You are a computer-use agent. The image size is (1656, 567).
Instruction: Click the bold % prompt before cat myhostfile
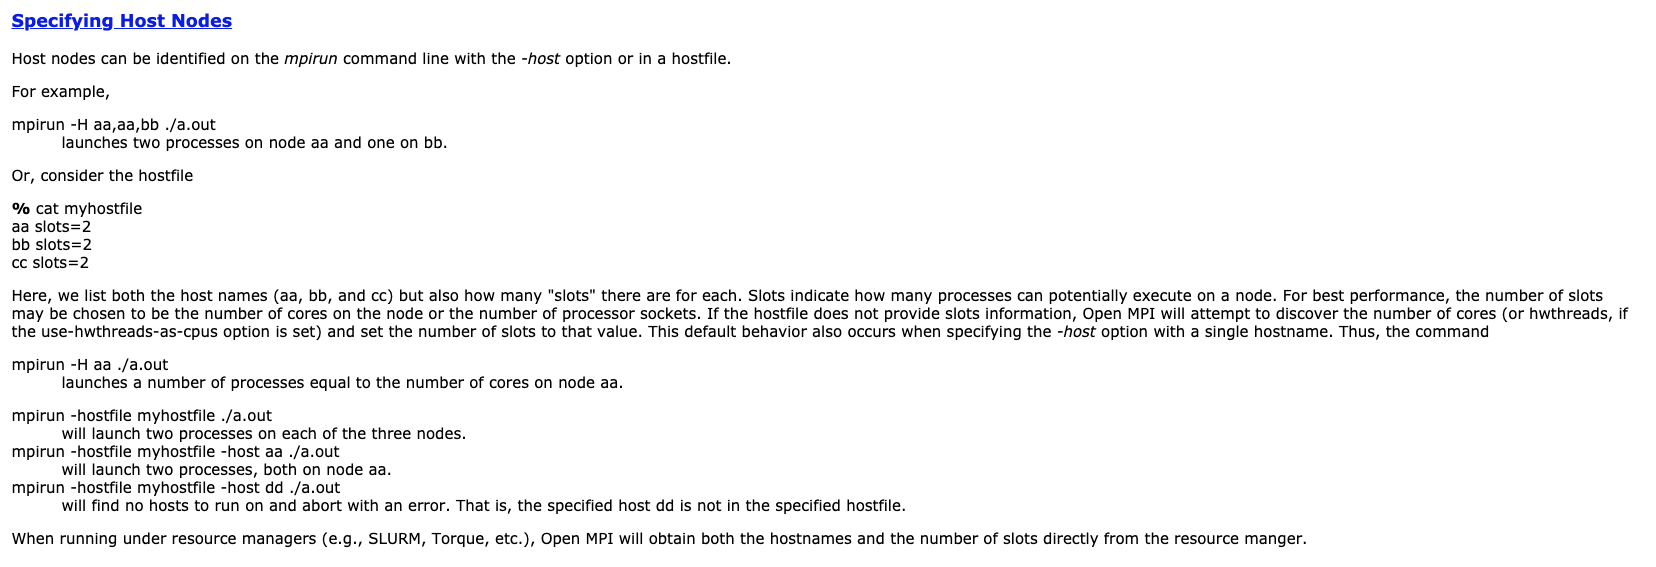click(21, 209)
